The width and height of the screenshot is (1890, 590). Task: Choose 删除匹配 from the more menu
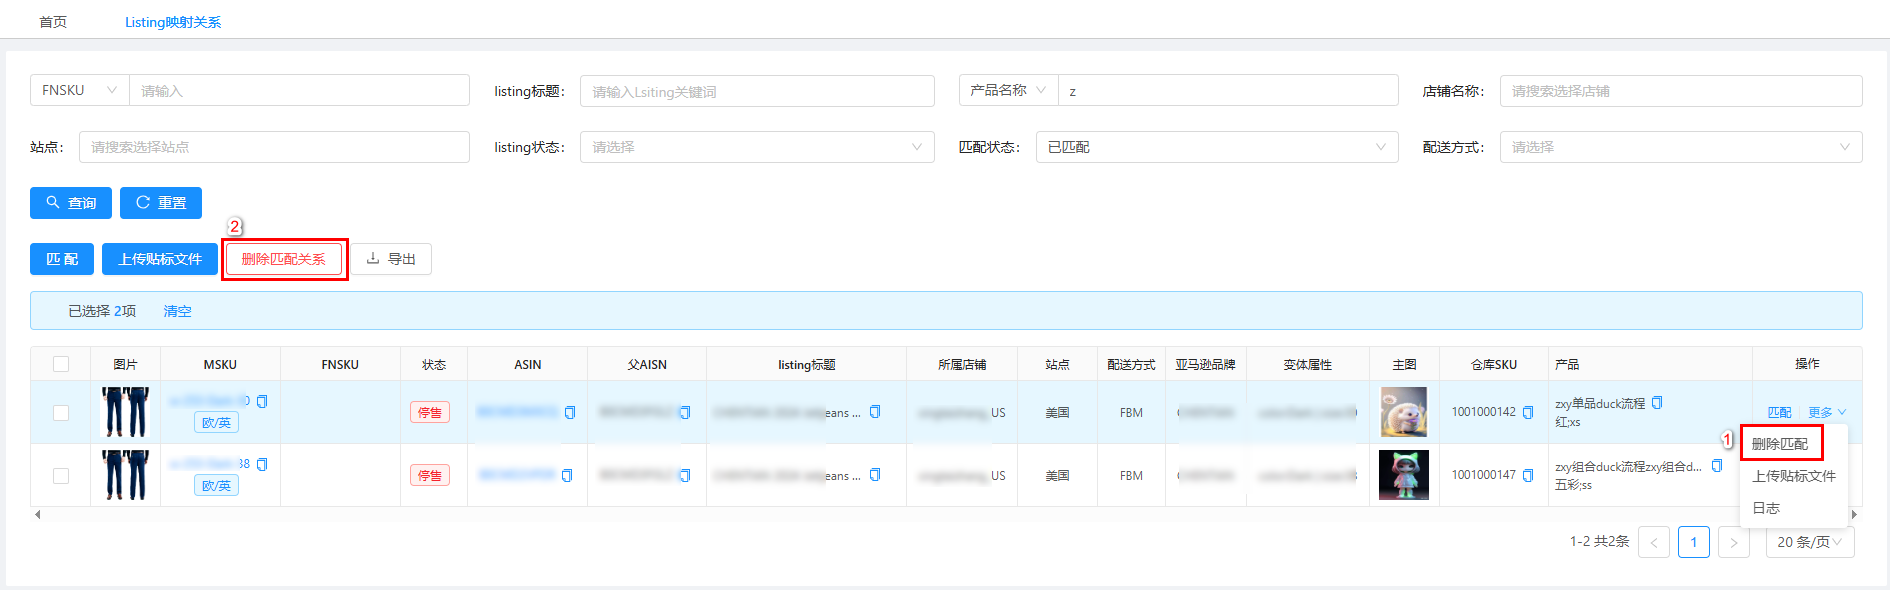coord(1780,443)
